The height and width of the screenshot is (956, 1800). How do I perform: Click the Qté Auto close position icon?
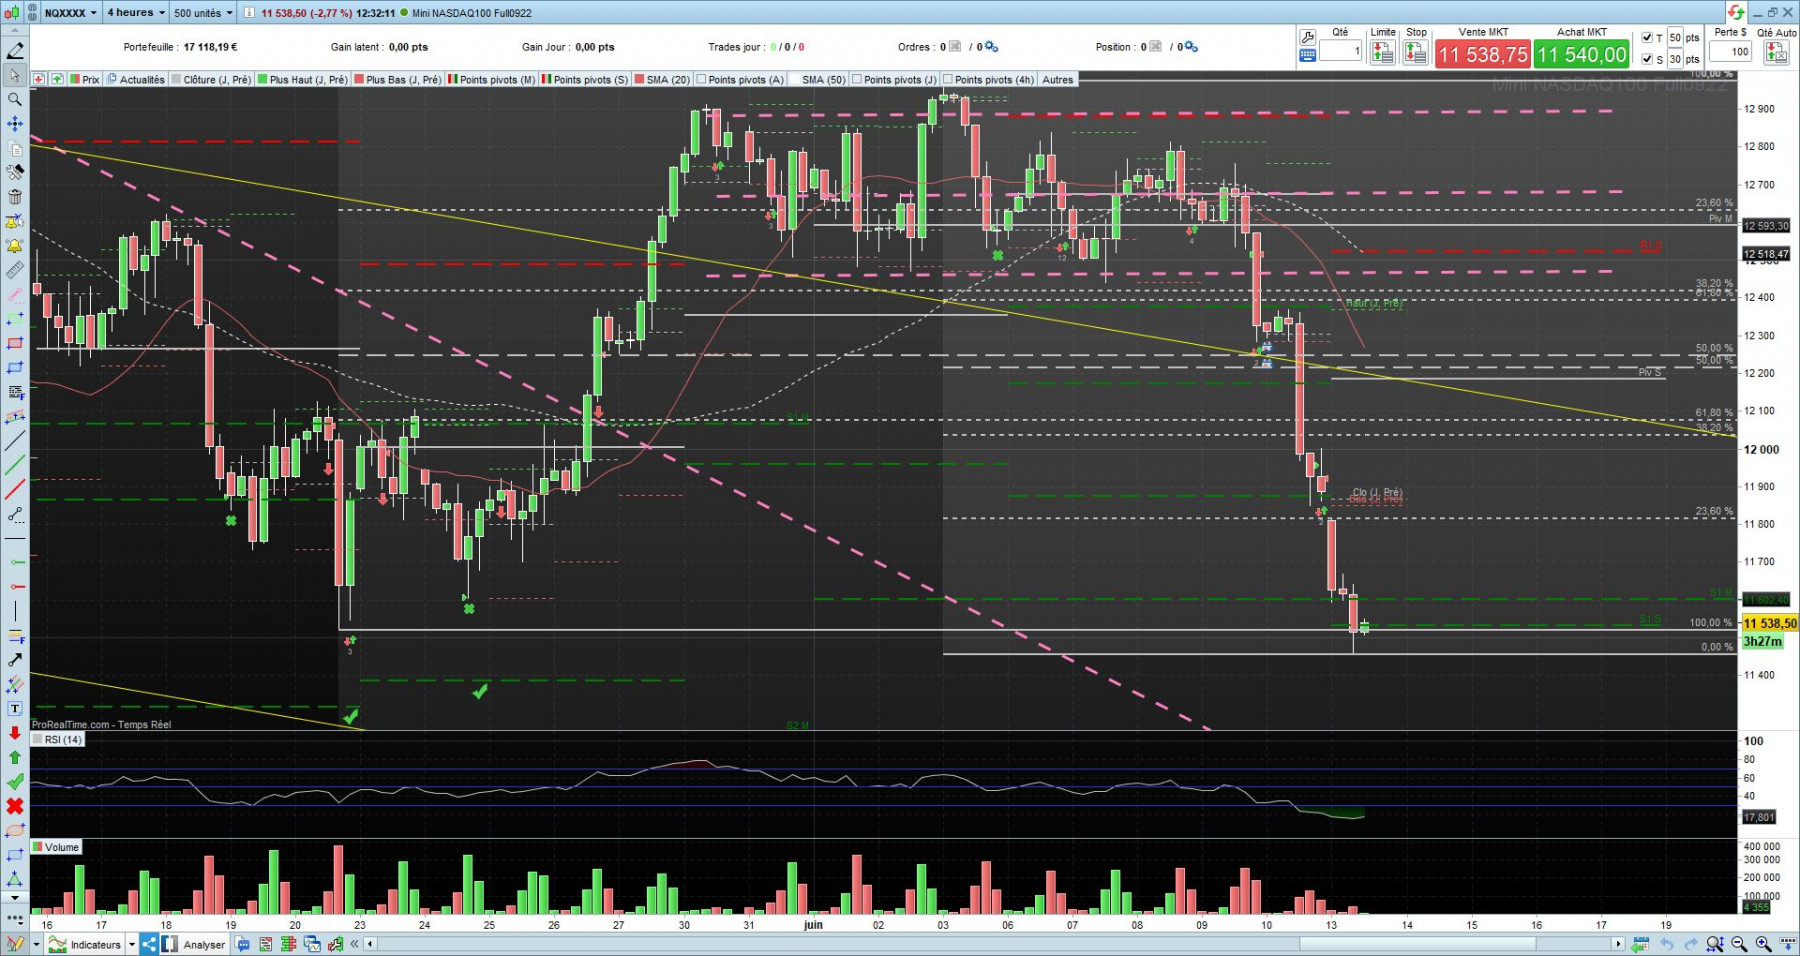click(1777, 53)
